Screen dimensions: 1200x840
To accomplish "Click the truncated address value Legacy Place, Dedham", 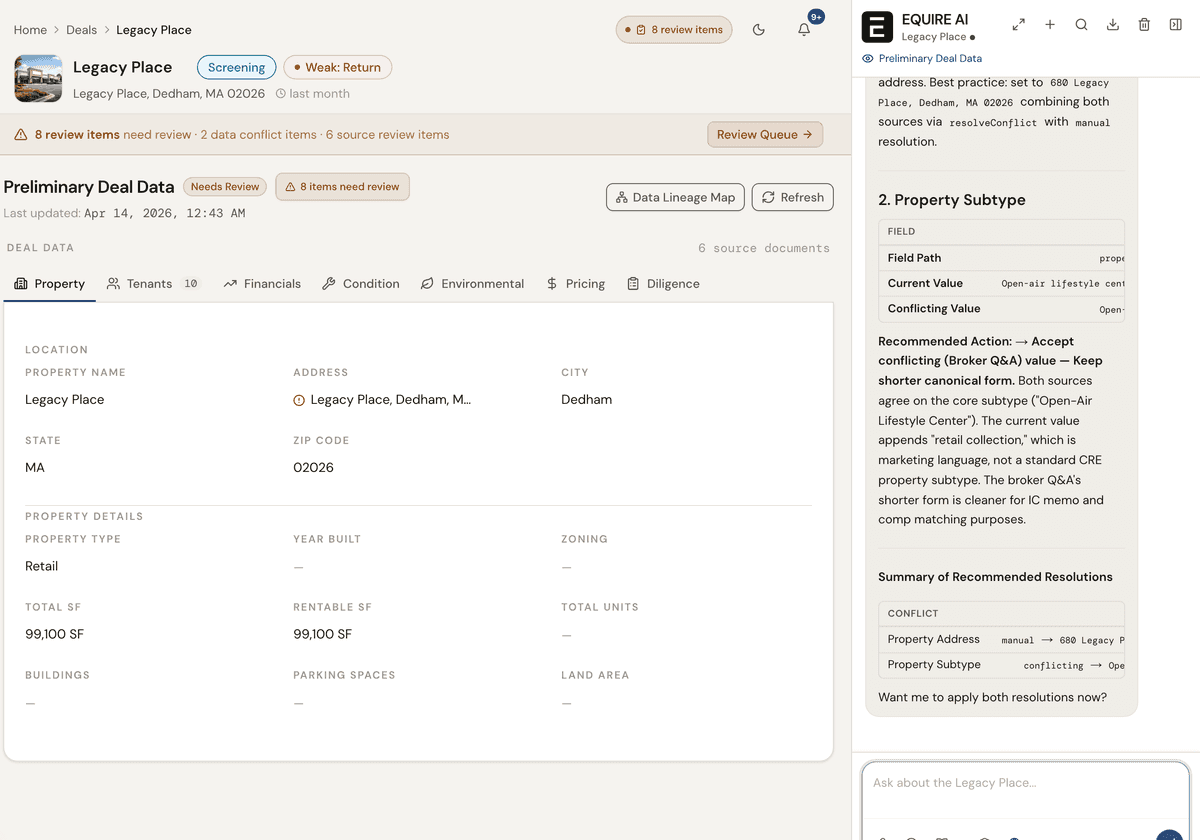I will point(391,400).
